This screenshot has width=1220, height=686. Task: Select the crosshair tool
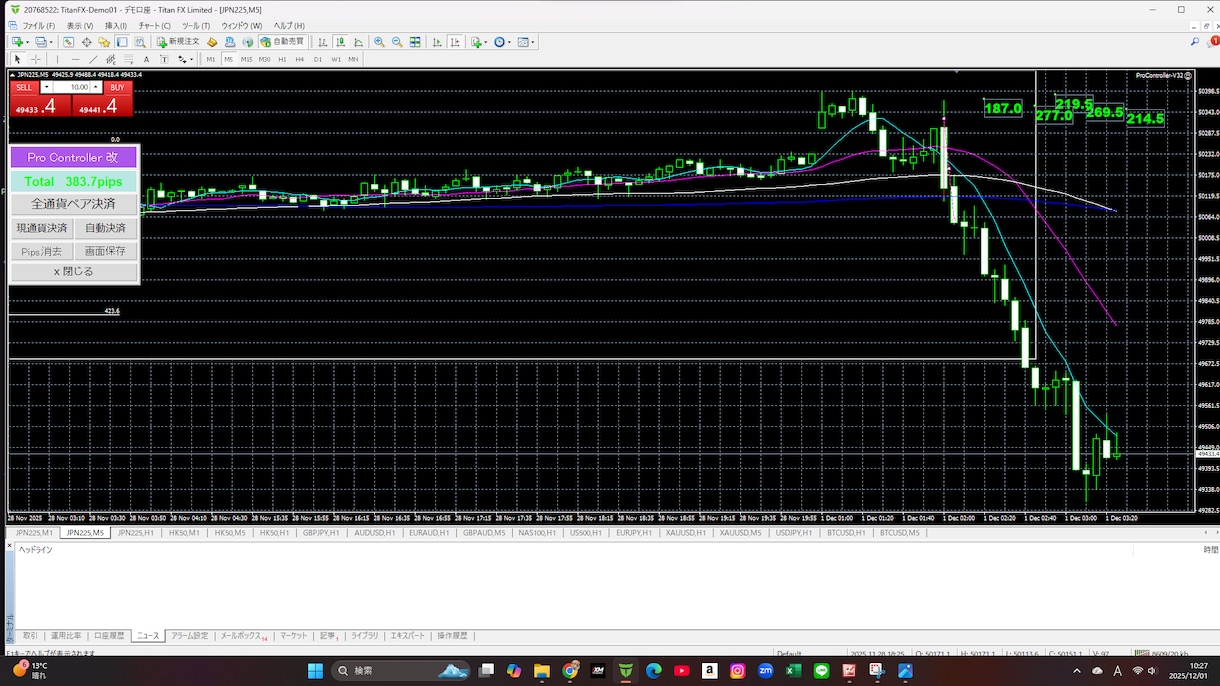click(x=36, y=59)
